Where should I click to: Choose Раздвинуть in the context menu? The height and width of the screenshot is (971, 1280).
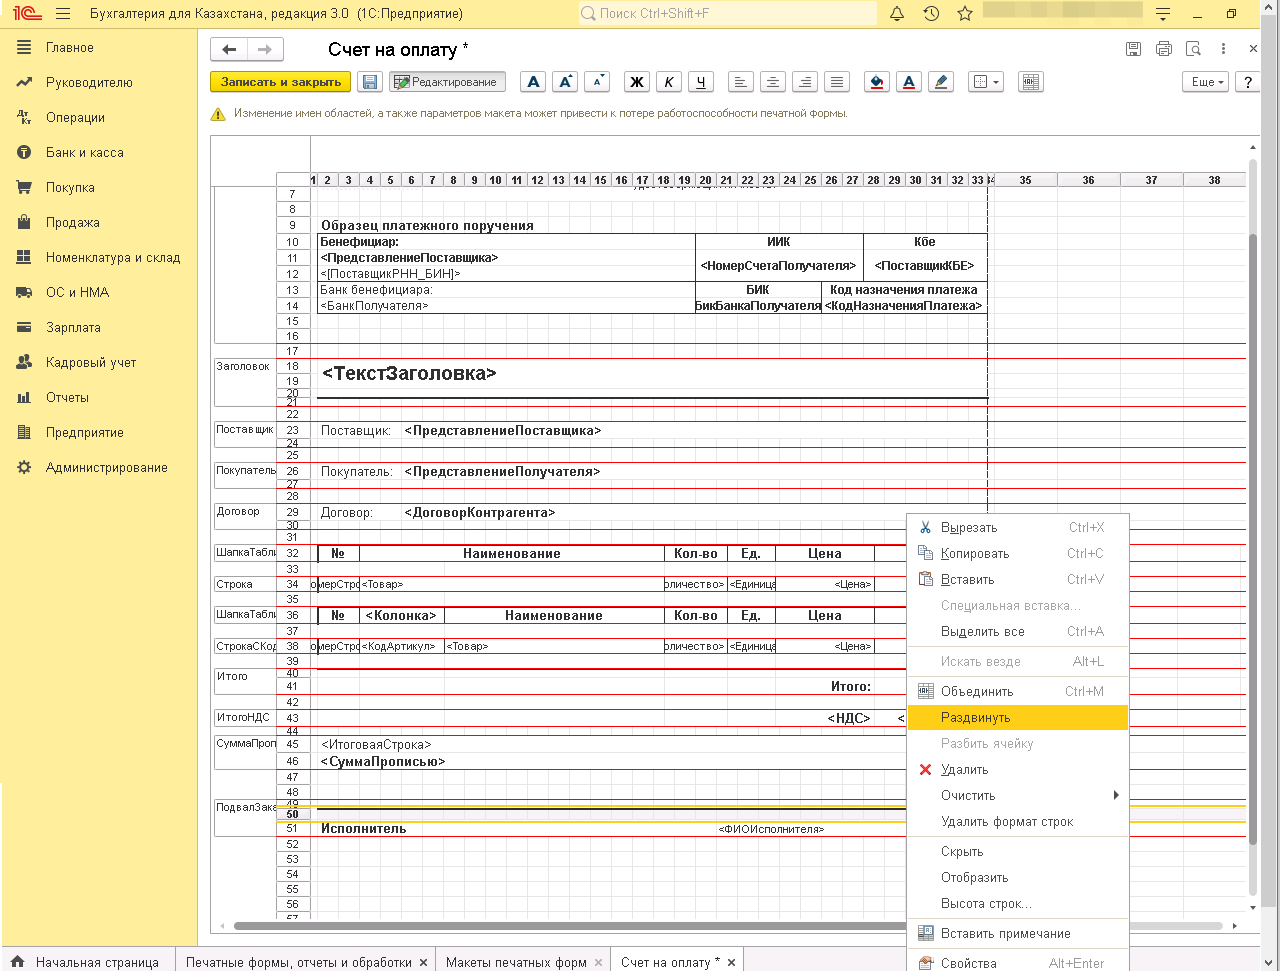[x=1018, y=717]
